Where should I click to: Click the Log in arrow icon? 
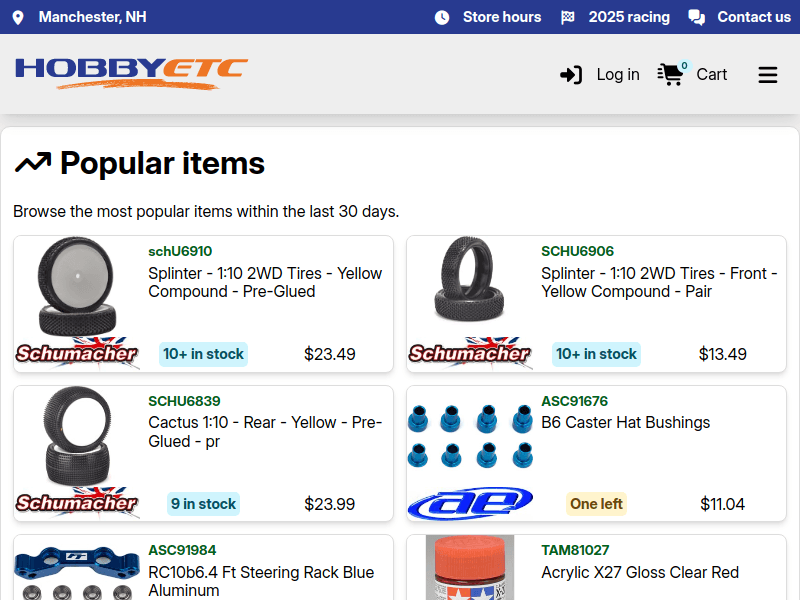tap(571, 75)
